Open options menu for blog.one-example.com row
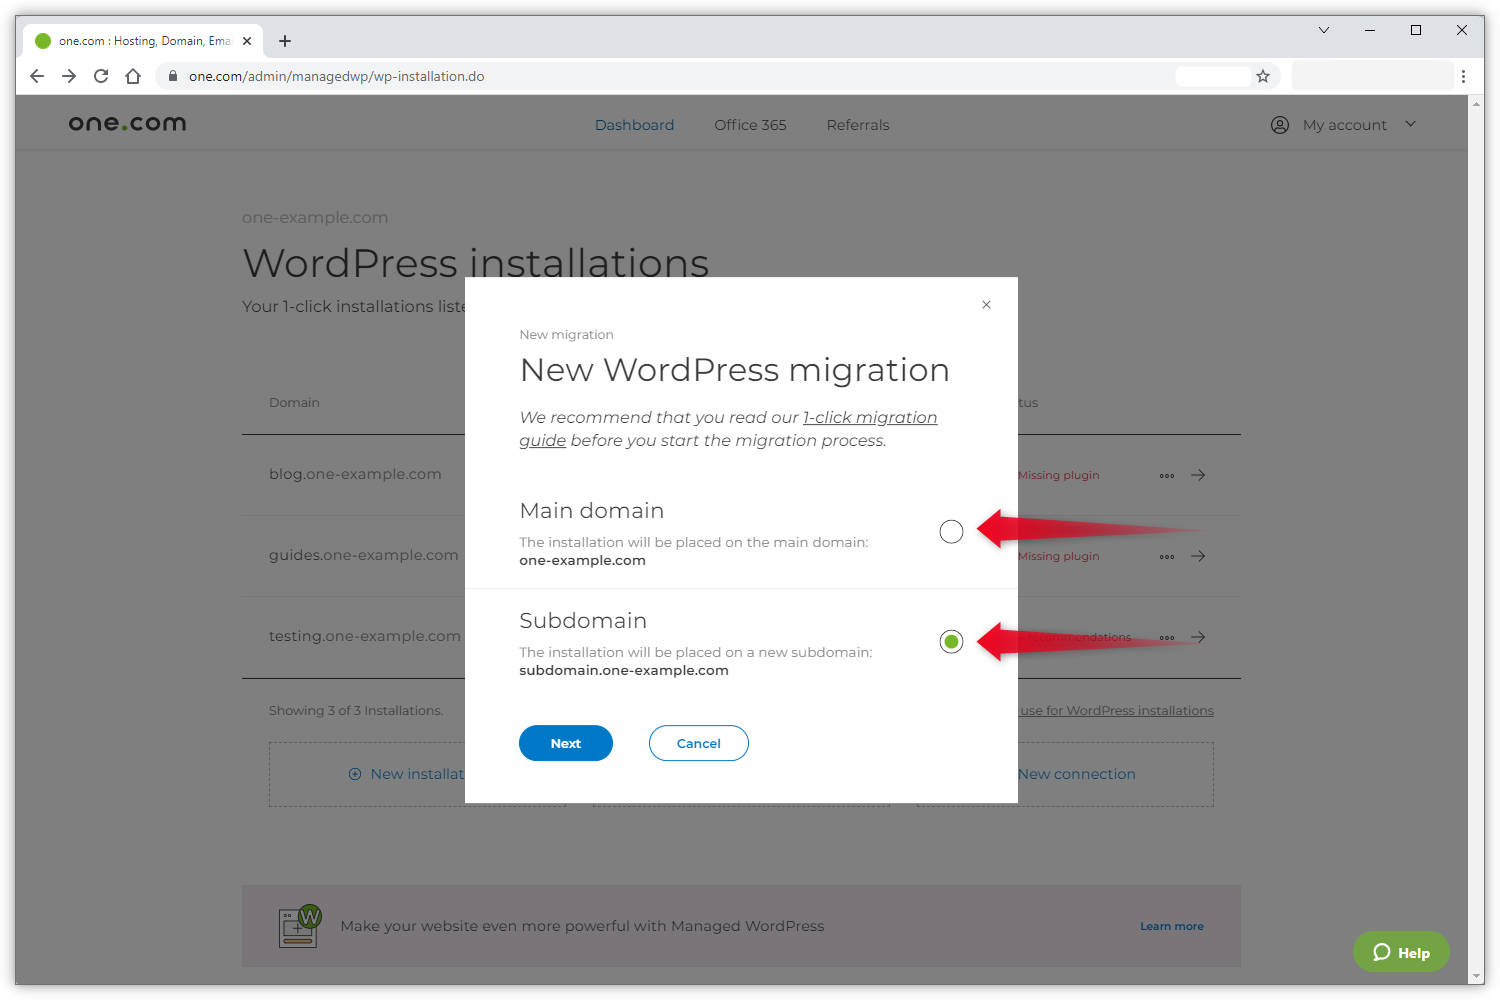Viewport: 1500px width, 1000px height. click(1166, 476)
